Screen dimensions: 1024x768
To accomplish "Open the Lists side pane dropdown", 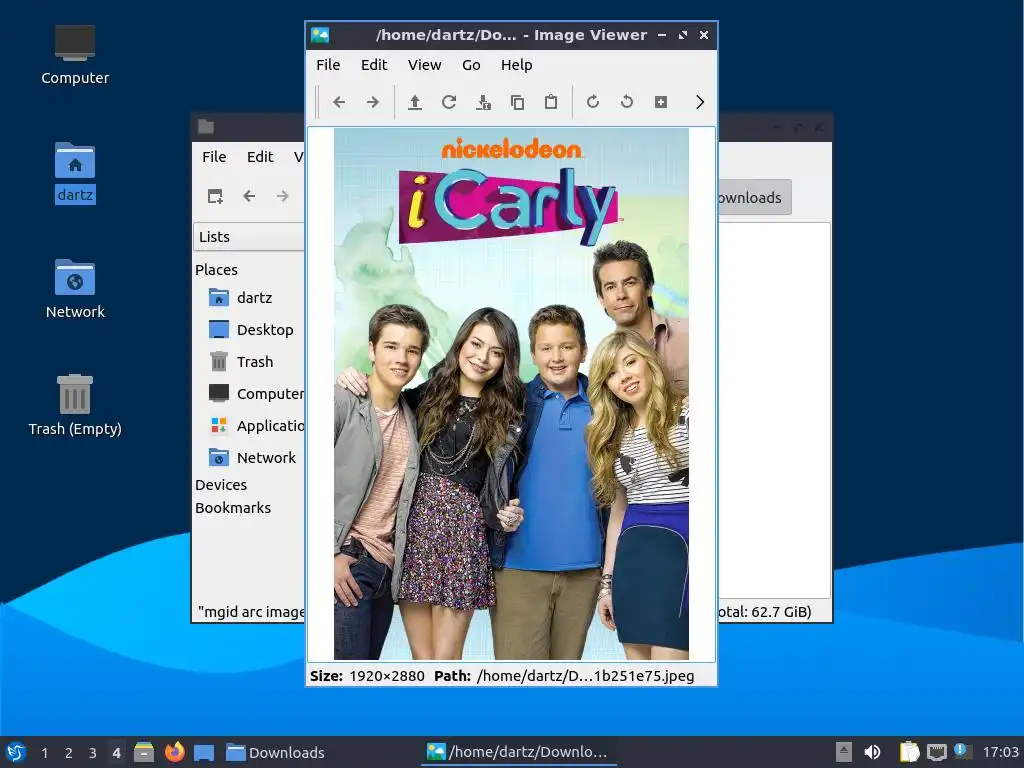I will click(249, 236).
